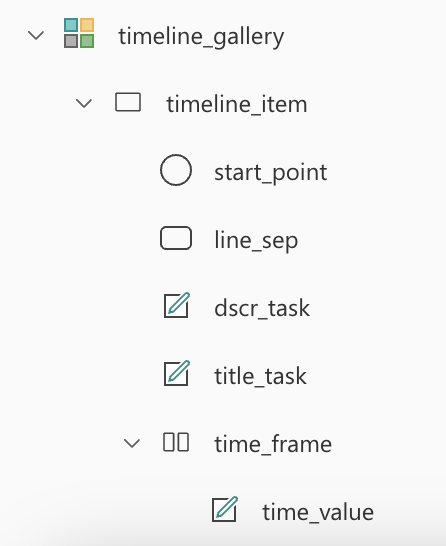This screenshot has height=546, width=446.
Task: Click the timeline_gallery gallery icon
Action: [79, 33]
